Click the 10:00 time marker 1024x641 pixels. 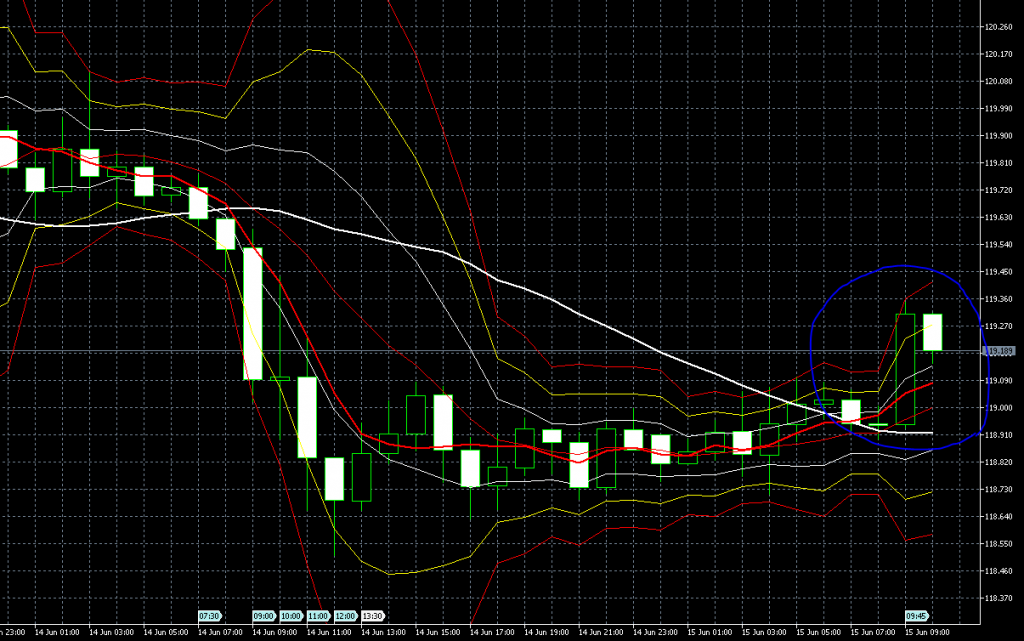pos(291,616)
